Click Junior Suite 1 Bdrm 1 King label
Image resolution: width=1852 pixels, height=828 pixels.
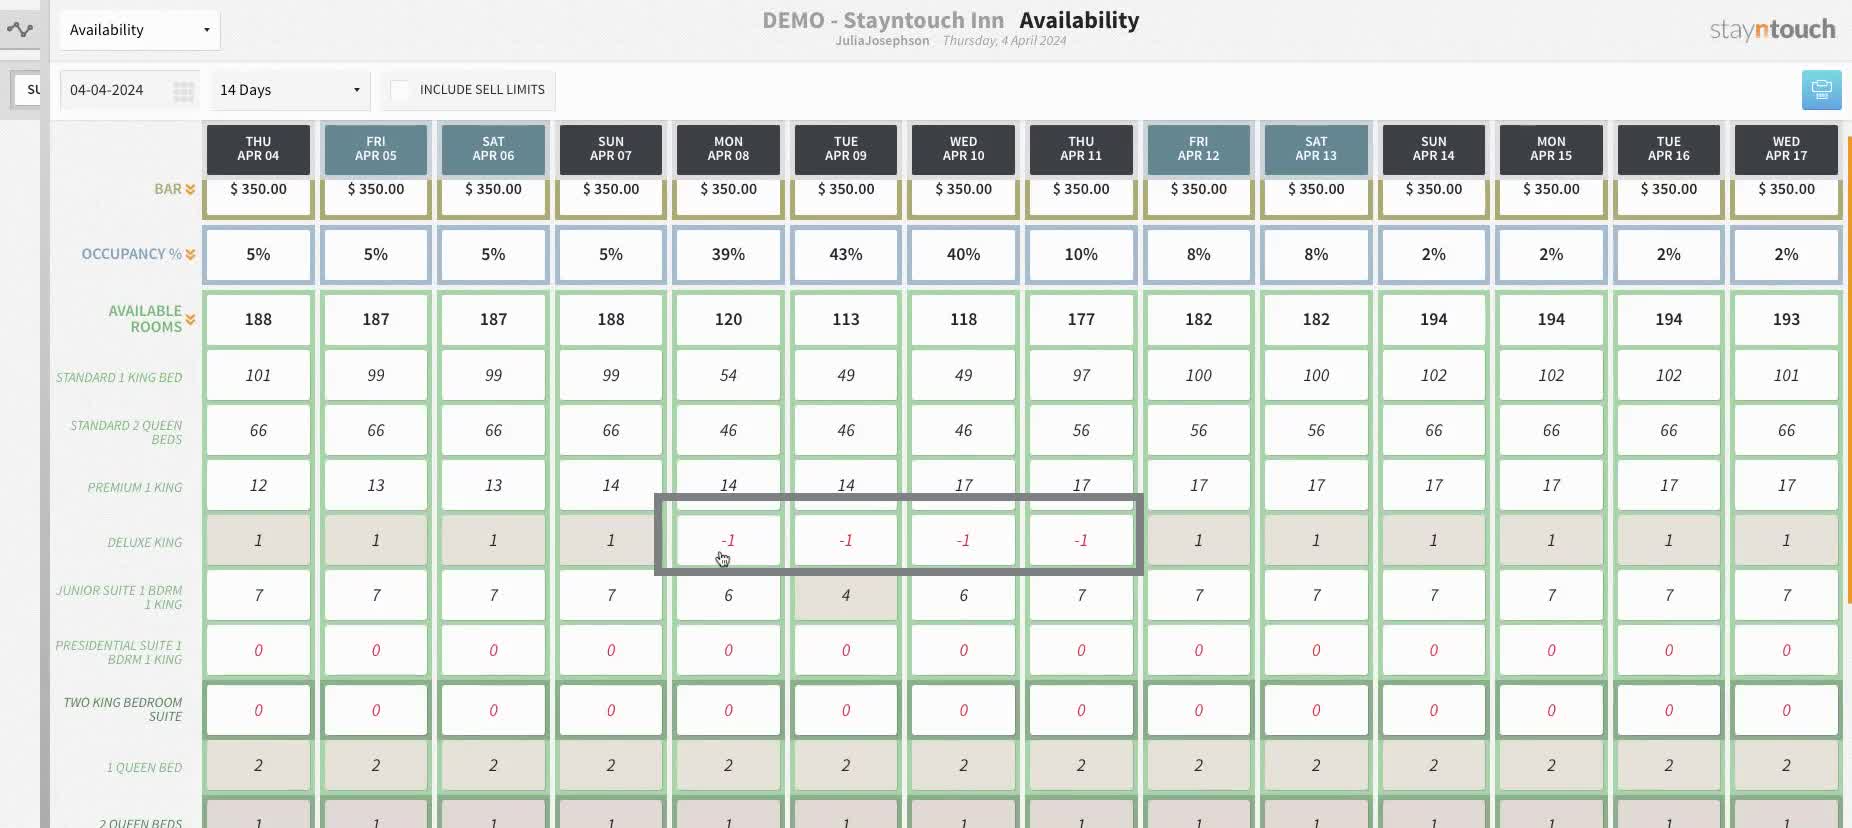click(x=119, y=597)
